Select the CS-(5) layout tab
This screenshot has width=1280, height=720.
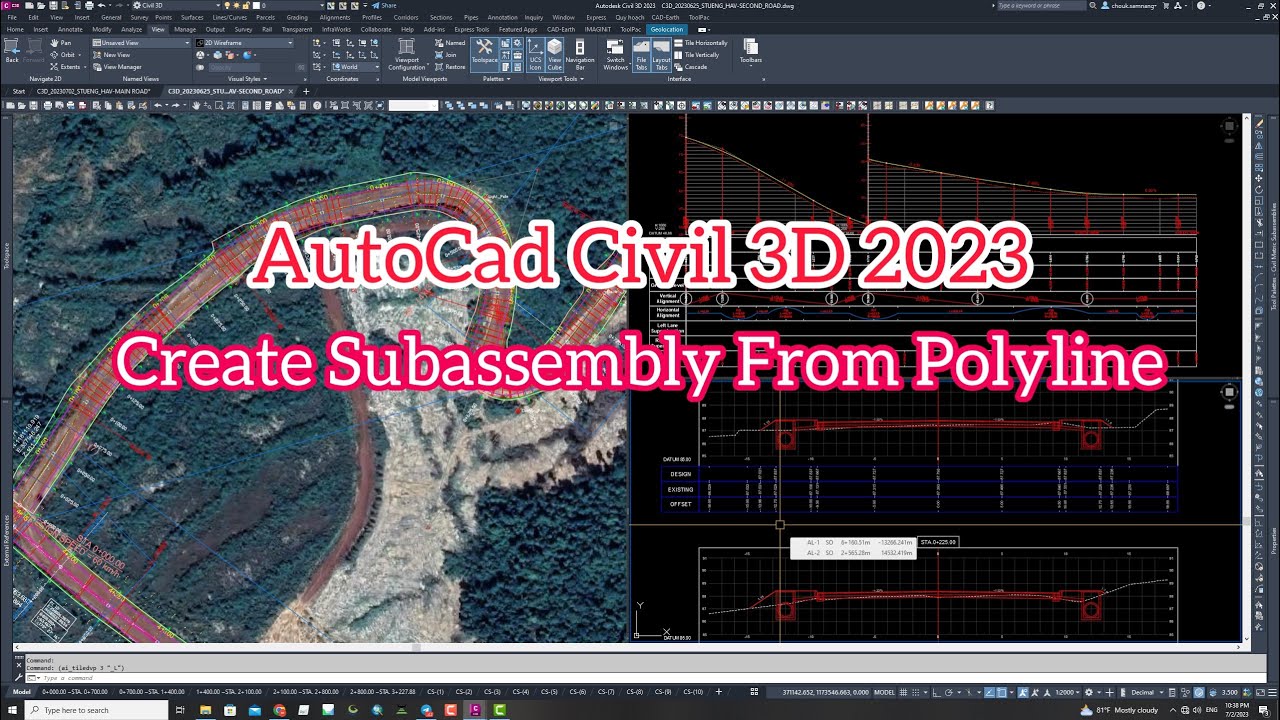(x=549, y=691)
